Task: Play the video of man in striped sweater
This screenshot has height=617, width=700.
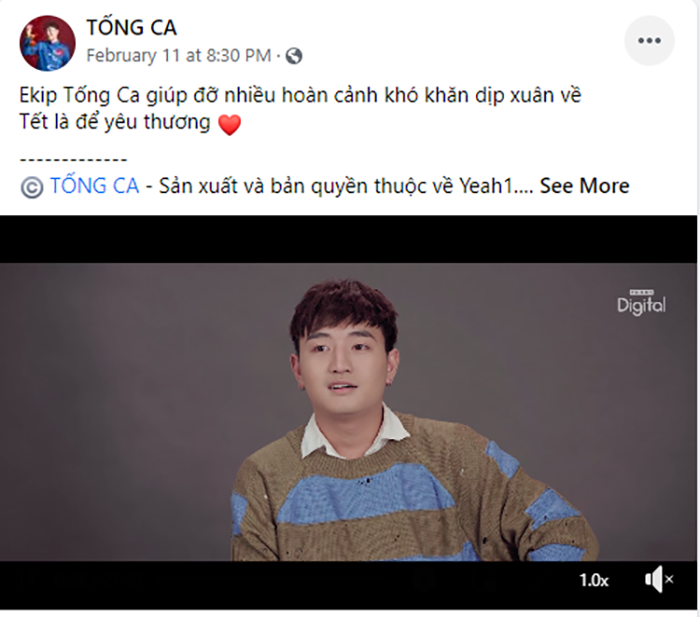Action: click(348, 412)
